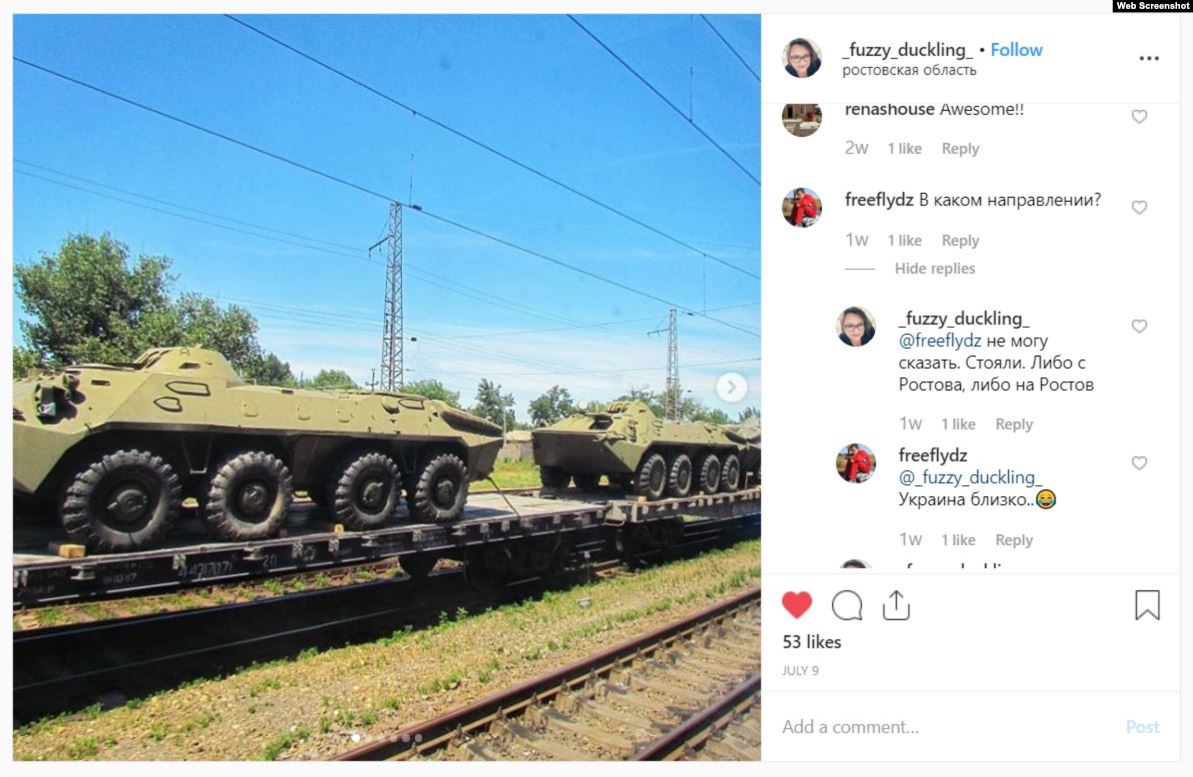Open _fuzzy_duckling_ profile picture in header

[802, 59]
